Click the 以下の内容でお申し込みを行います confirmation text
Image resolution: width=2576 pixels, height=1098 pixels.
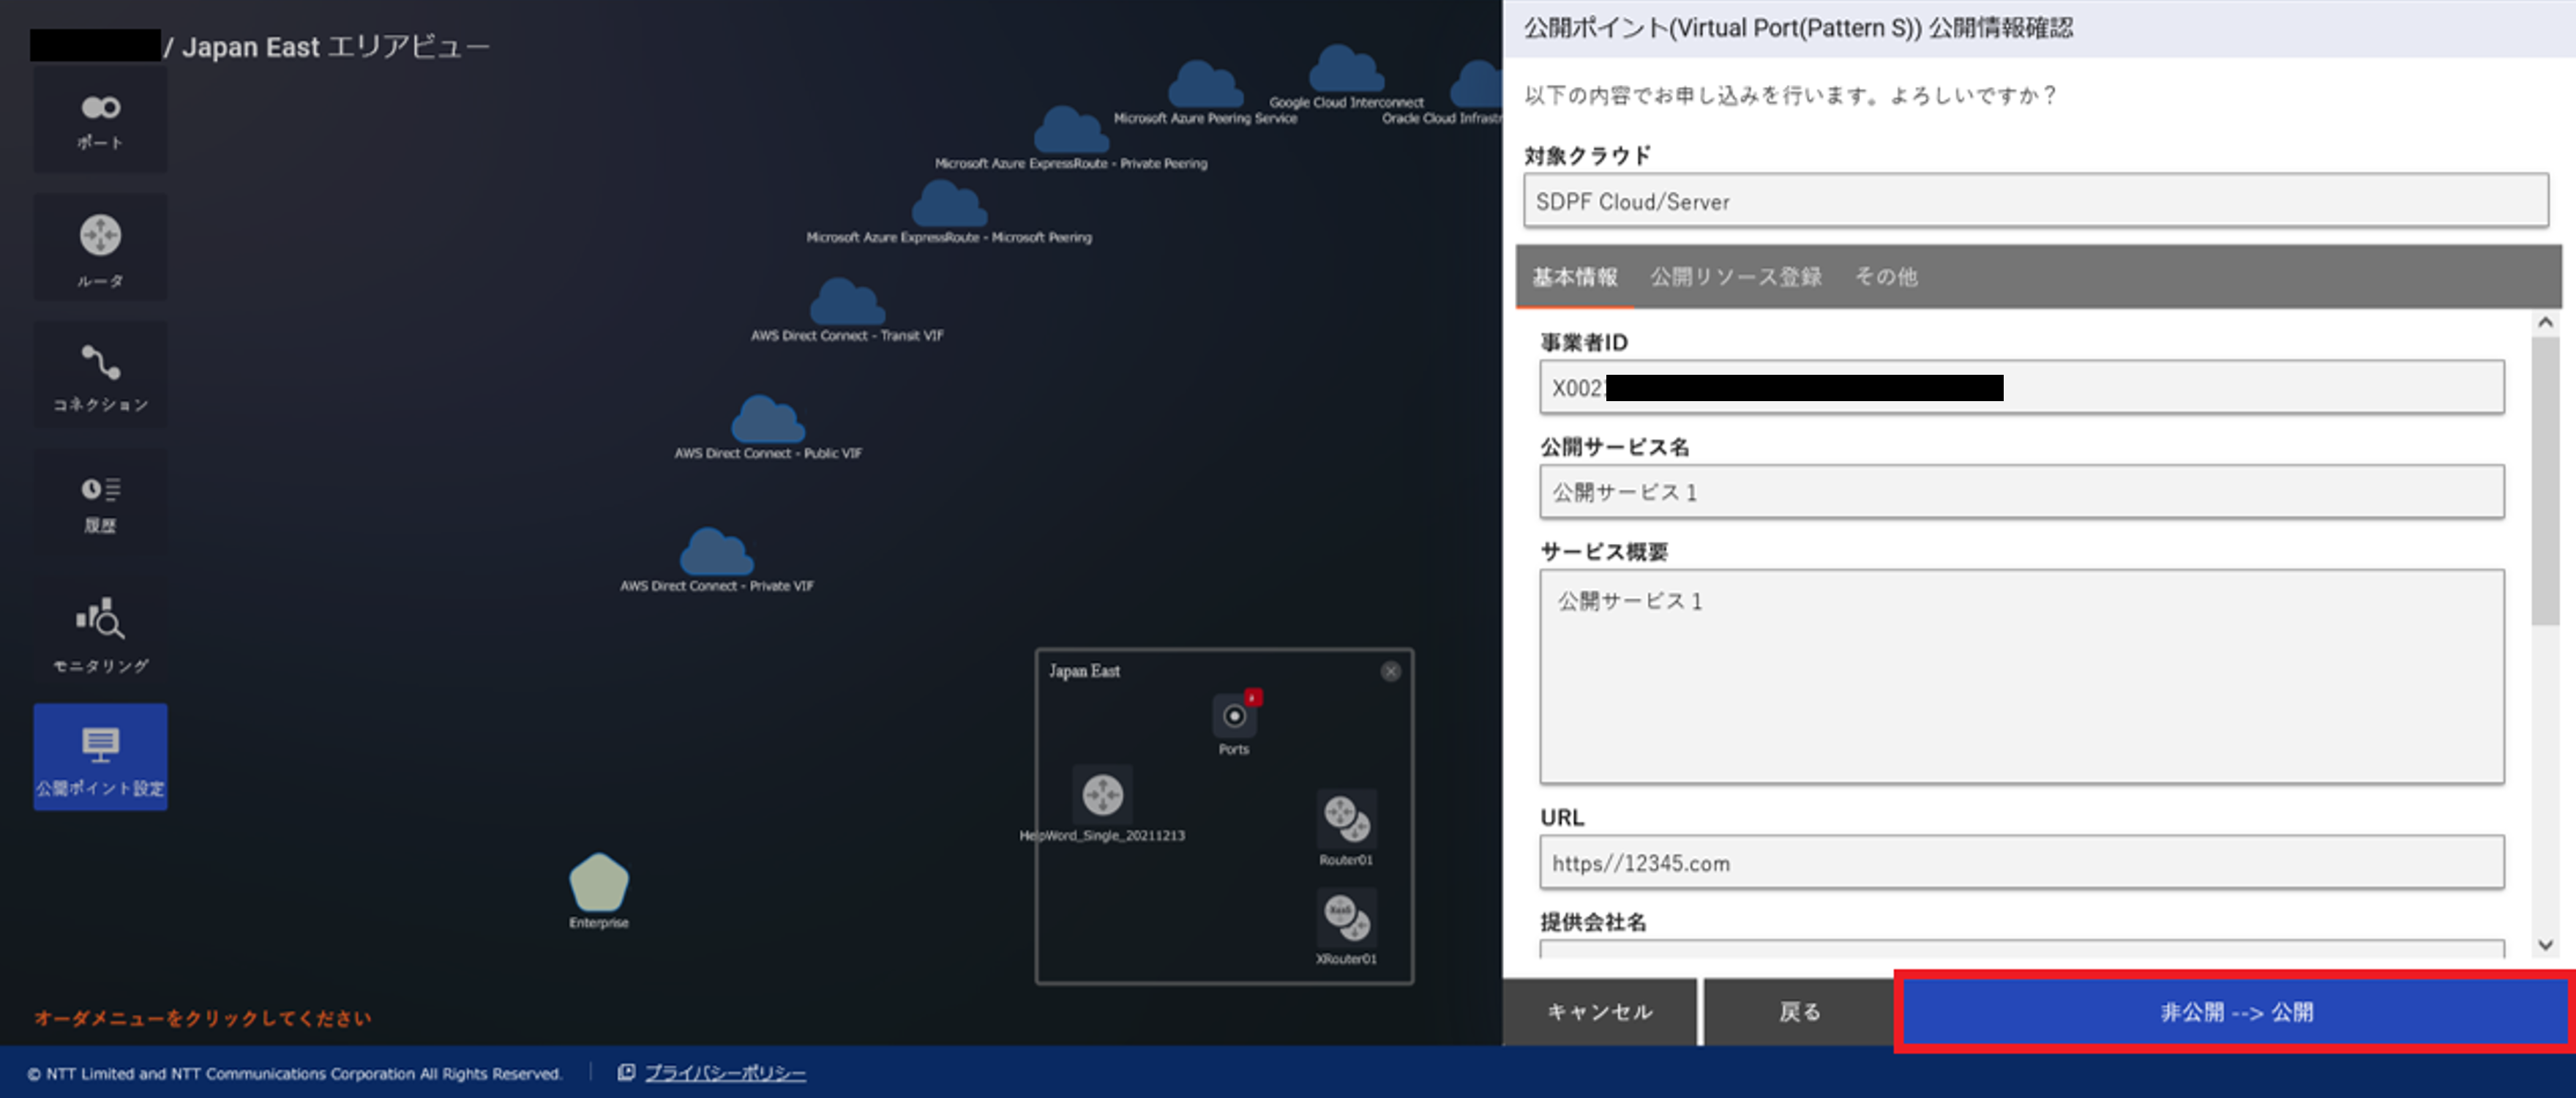click(1789, 95)
